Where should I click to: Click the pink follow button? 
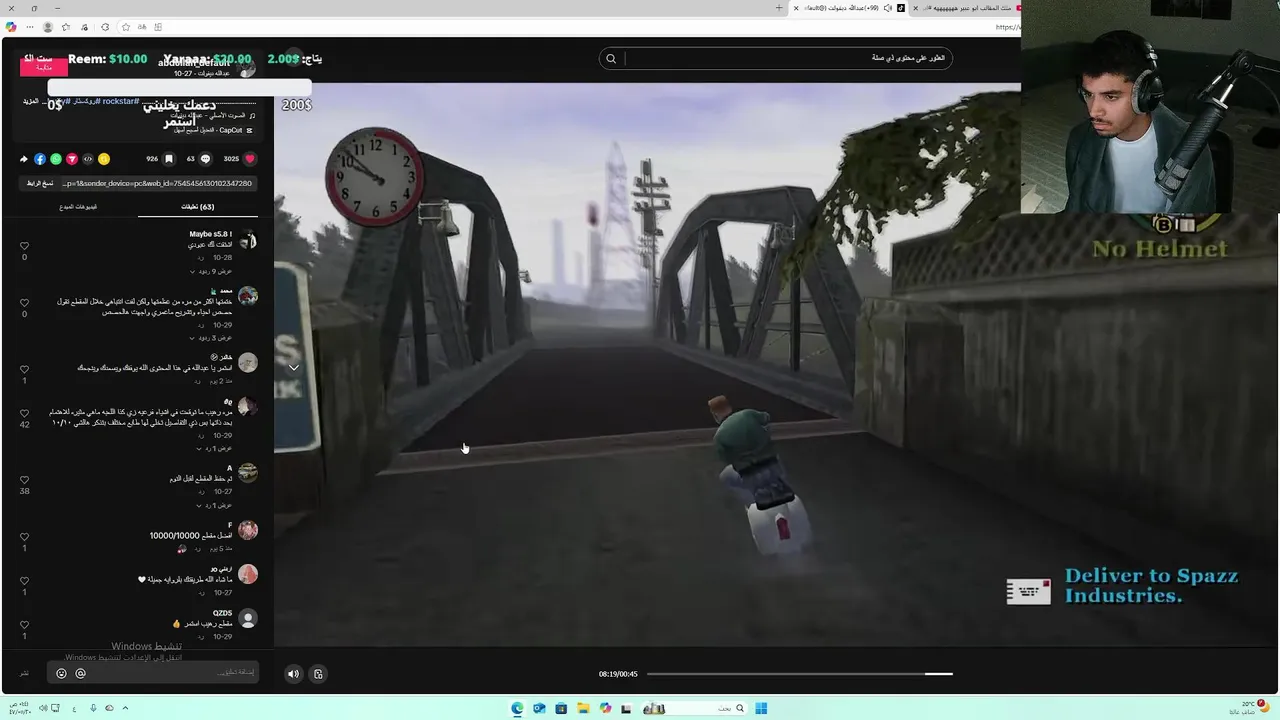[44, 67]
